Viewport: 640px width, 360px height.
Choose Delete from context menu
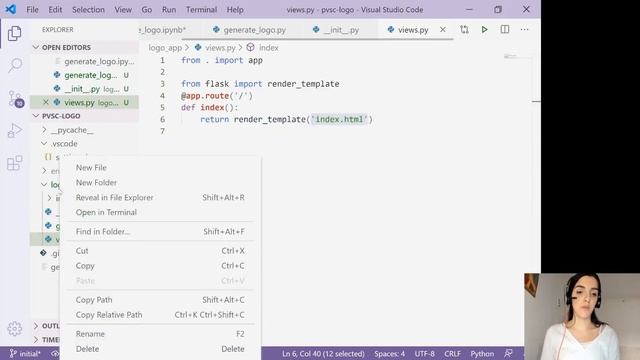point(160,349)
